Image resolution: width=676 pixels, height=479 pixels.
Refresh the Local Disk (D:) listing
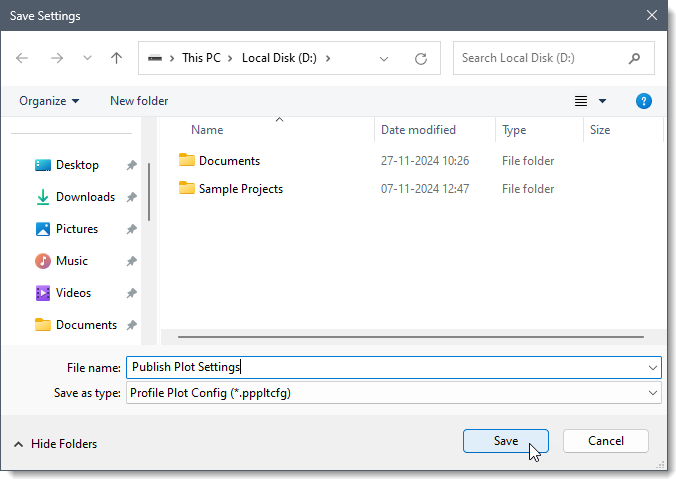coord(421,58)
